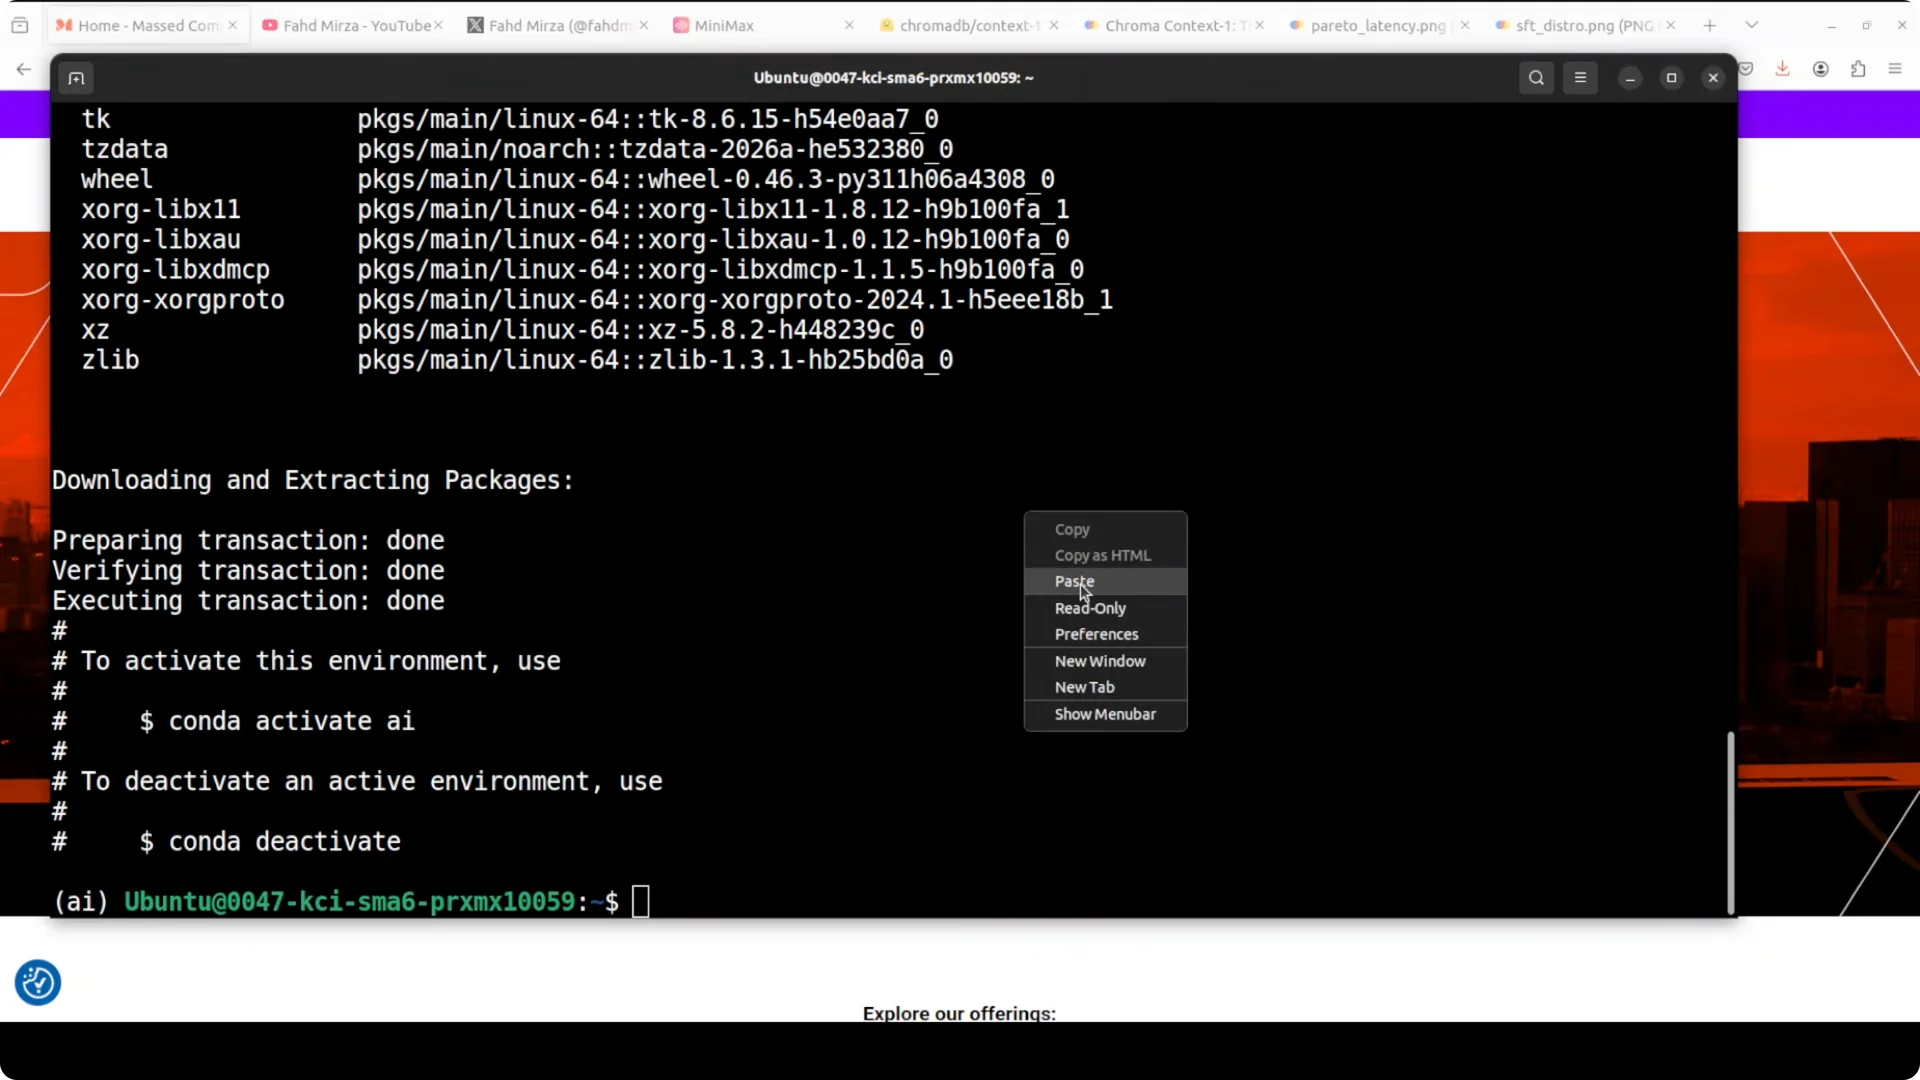
Task: Open the browser account profile icon
Action: click(x=1821, y=69)
